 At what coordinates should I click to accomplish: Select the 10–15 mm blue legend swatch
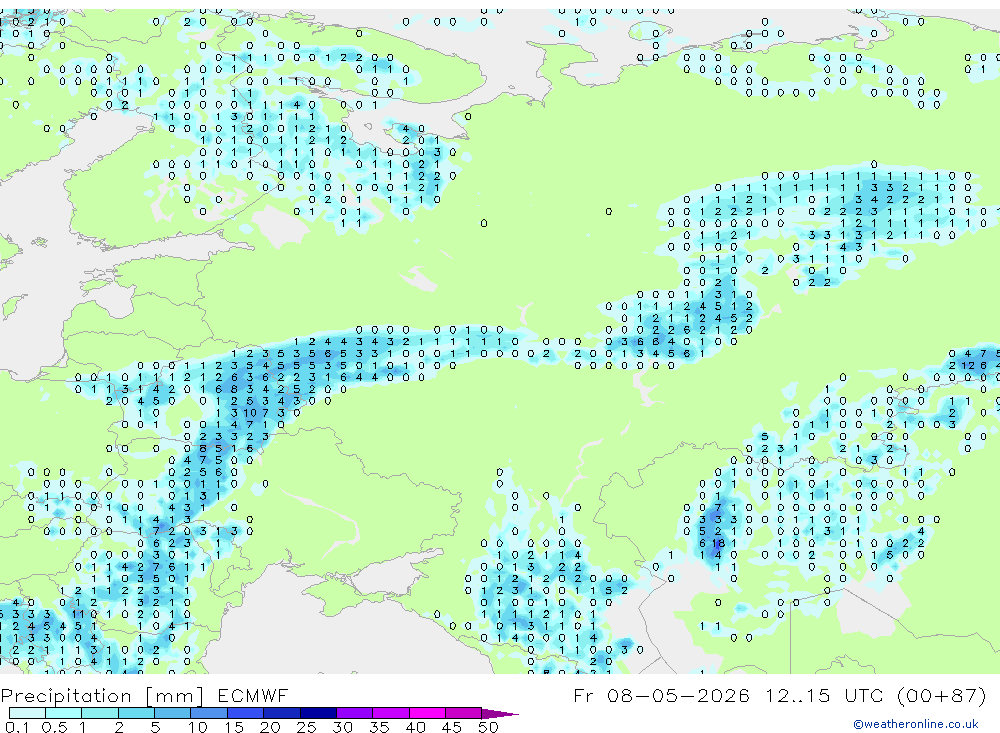coord(209,713)
